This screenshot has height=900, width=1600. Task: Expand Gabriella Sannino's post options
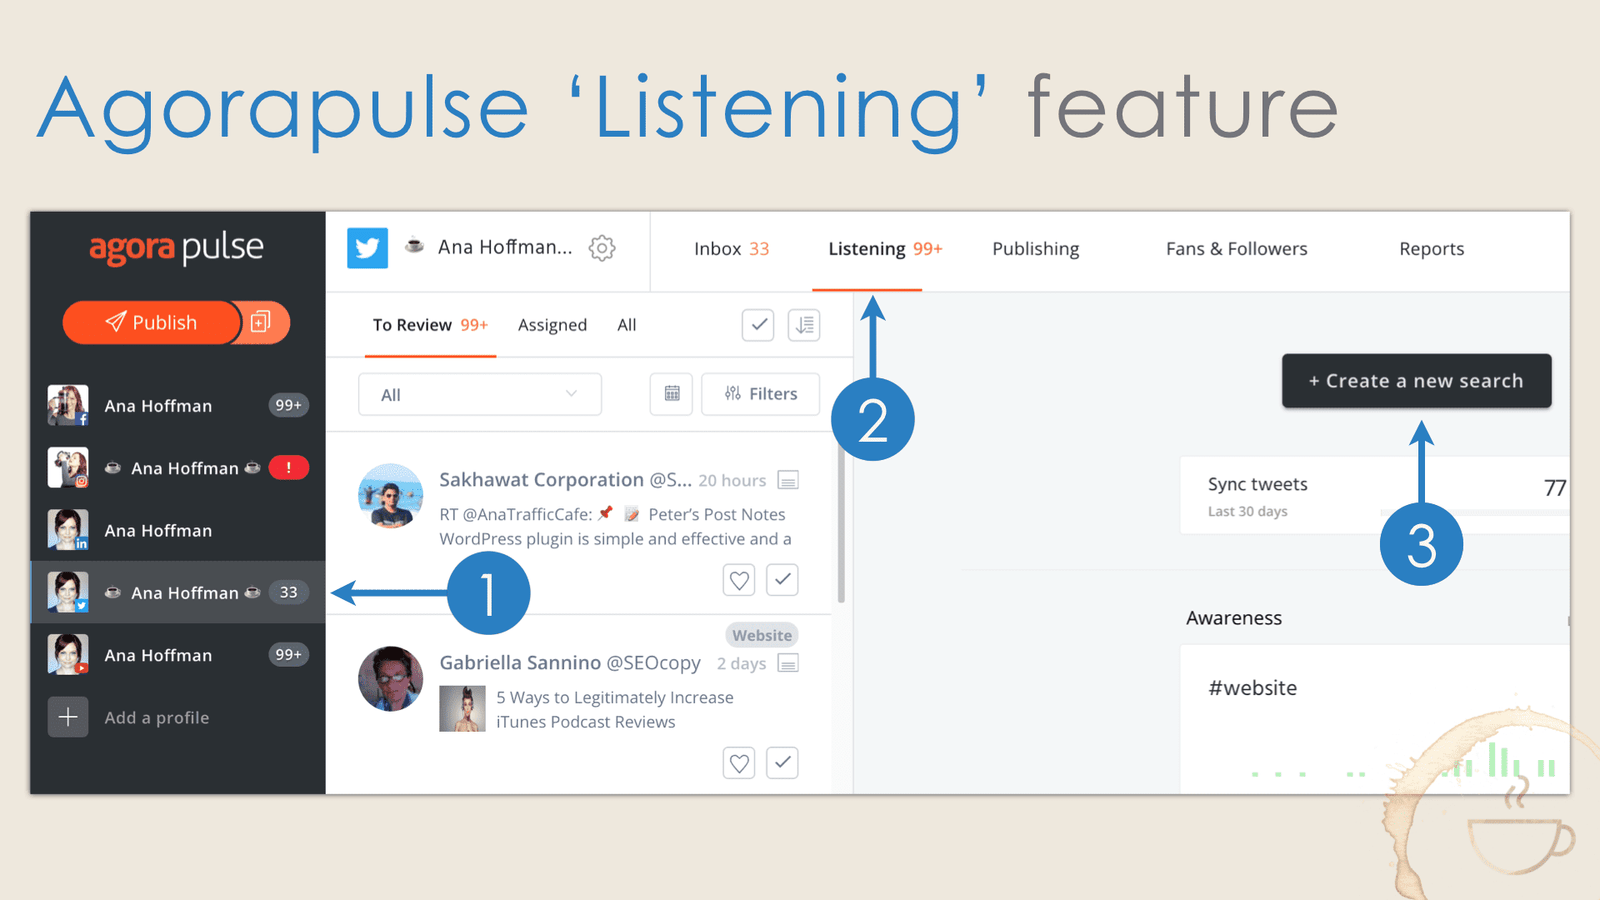point(787,663)
